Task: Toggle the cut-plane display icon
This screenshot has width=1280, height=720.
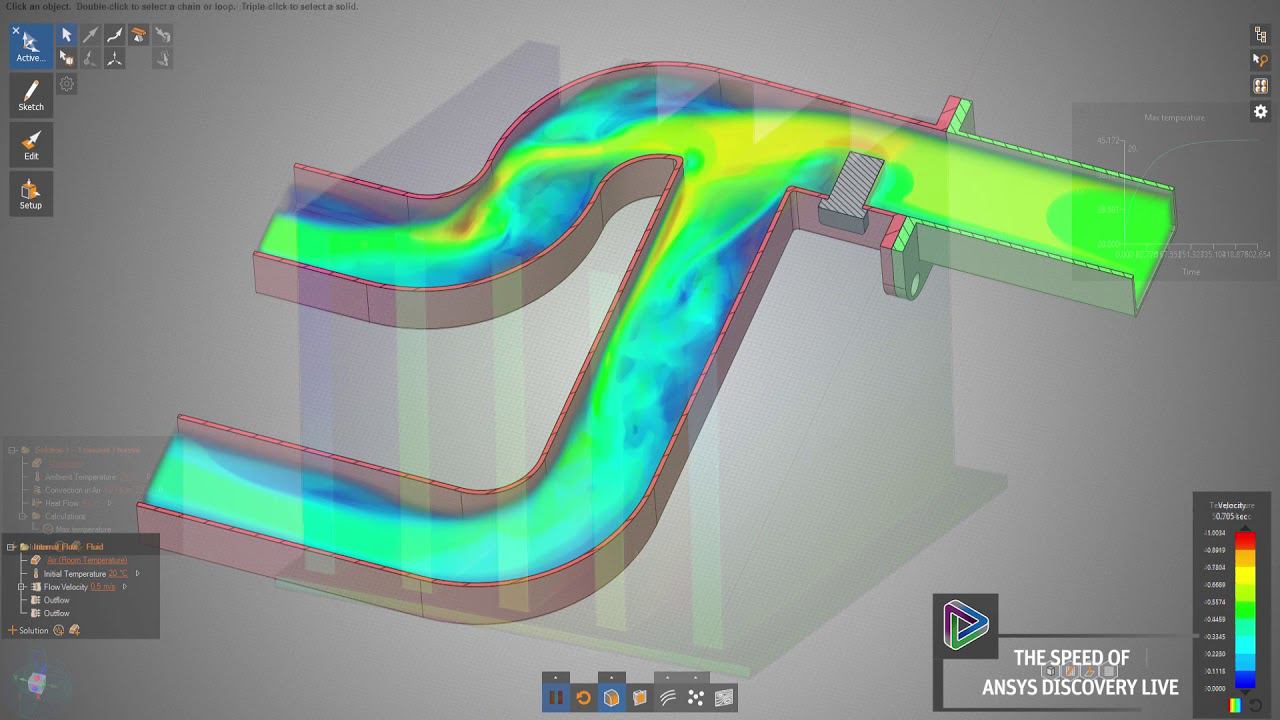Action: coord(640,698)
